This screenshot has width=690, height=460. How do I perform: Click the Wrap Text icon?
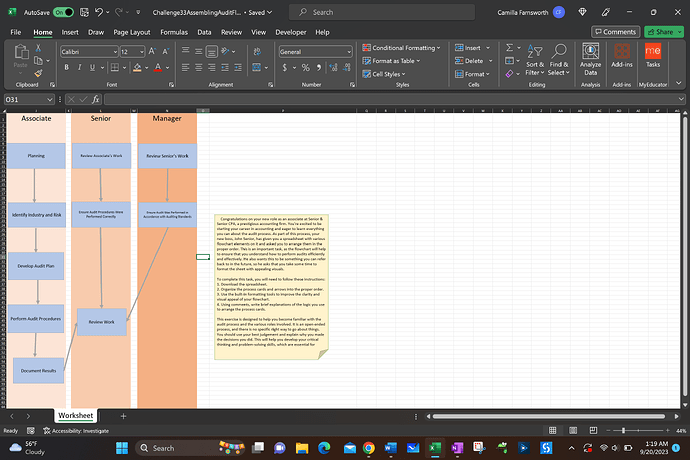coord(257,52)
